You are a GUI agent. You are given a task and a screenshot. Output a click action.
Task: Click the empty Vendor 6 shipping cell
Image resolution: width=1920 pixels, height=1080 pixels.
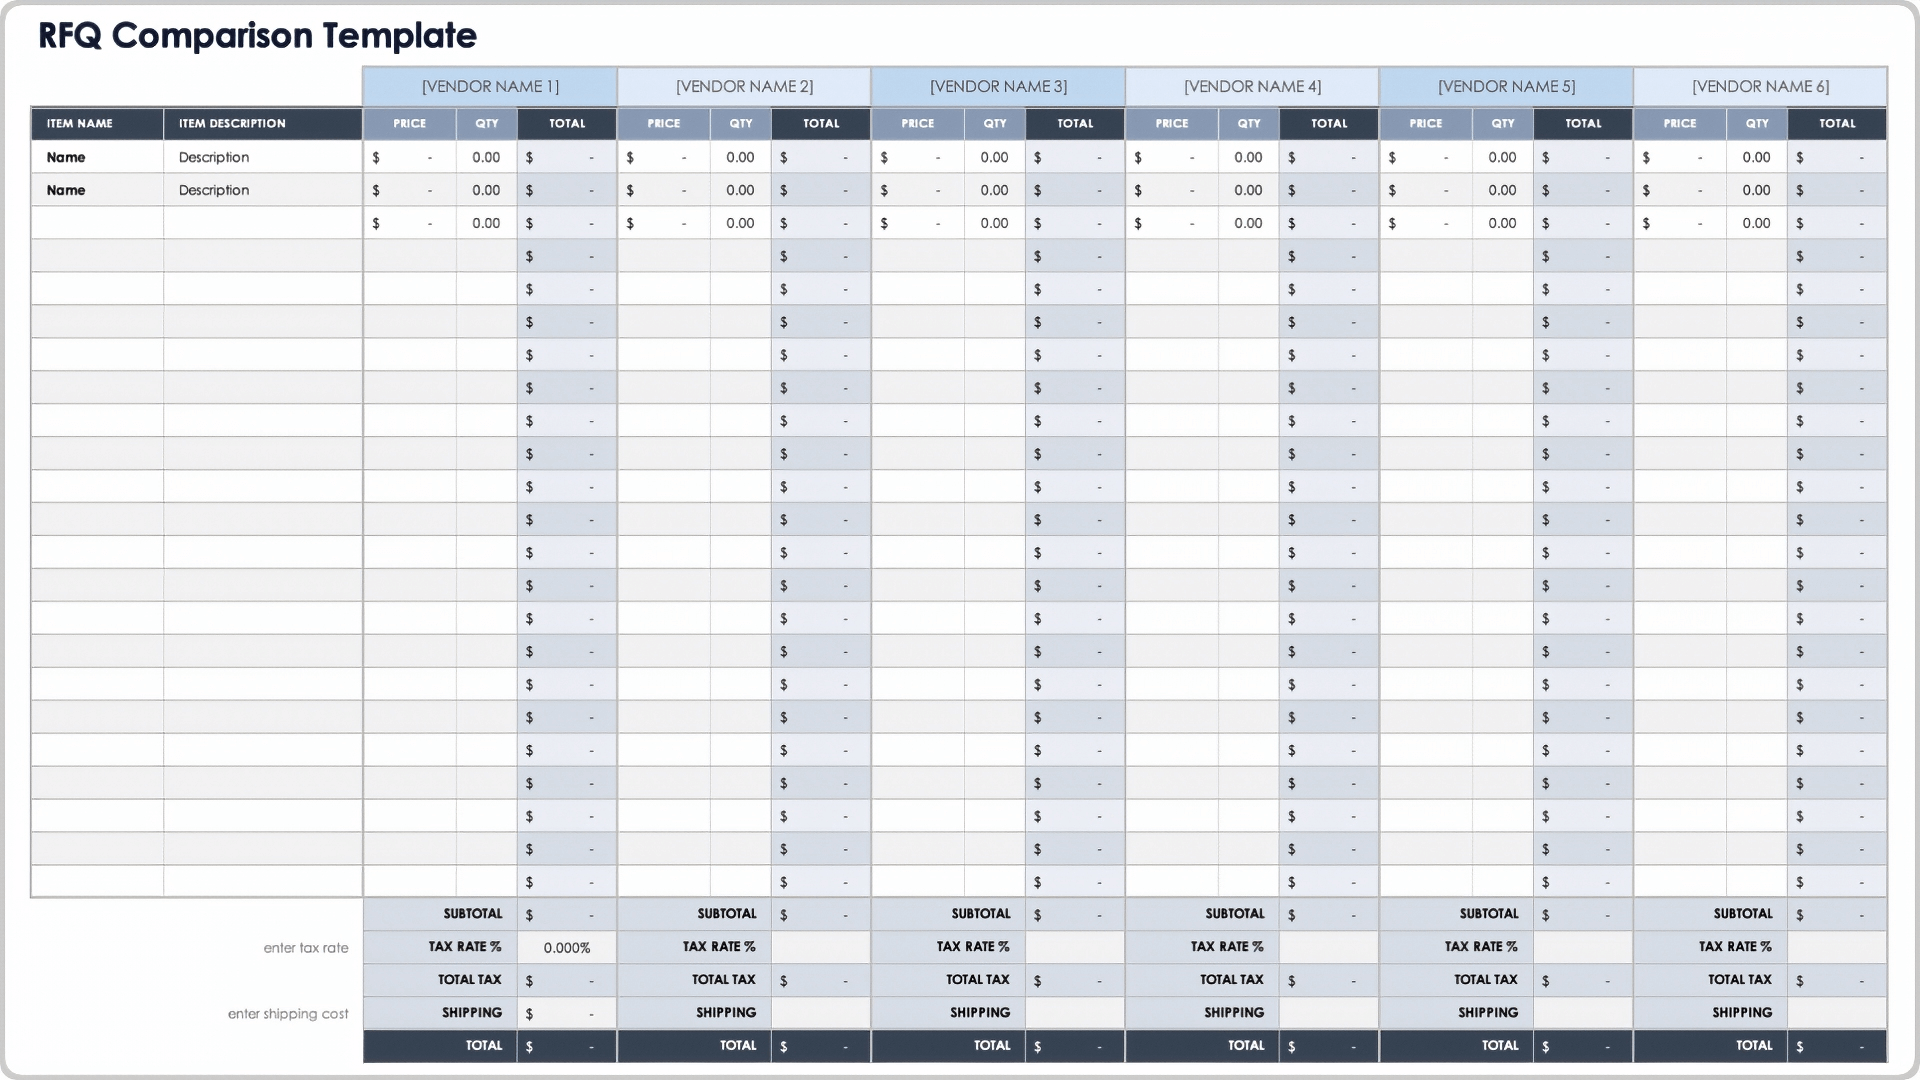coord(1837,1013)
